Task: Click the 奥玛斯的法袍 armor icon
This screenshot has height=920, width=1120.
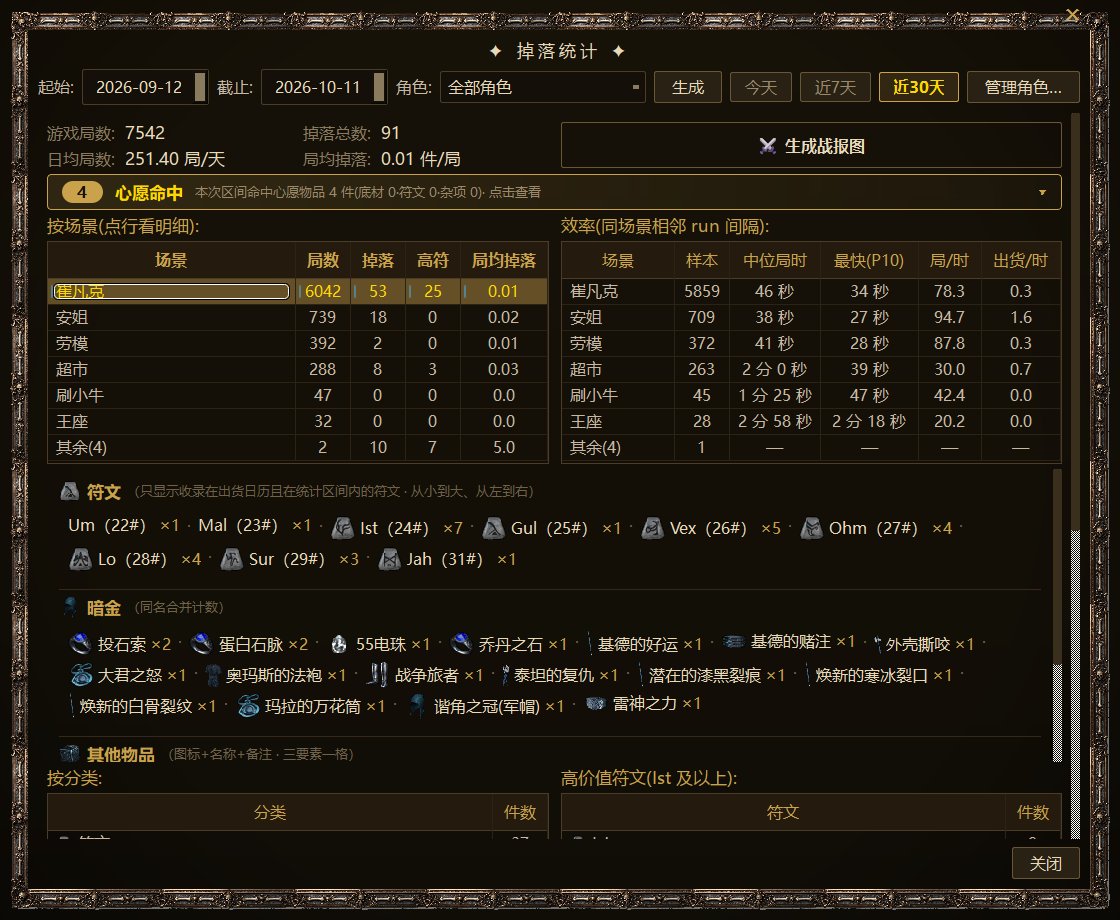Action: point(212,675)
